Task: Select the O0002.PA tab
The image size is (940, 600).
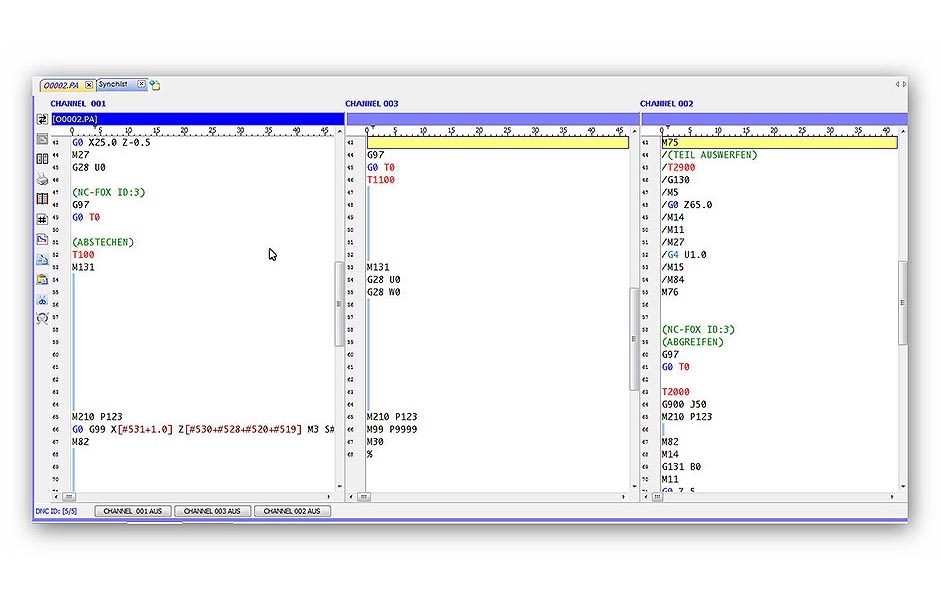Action: tap(61, 85)
